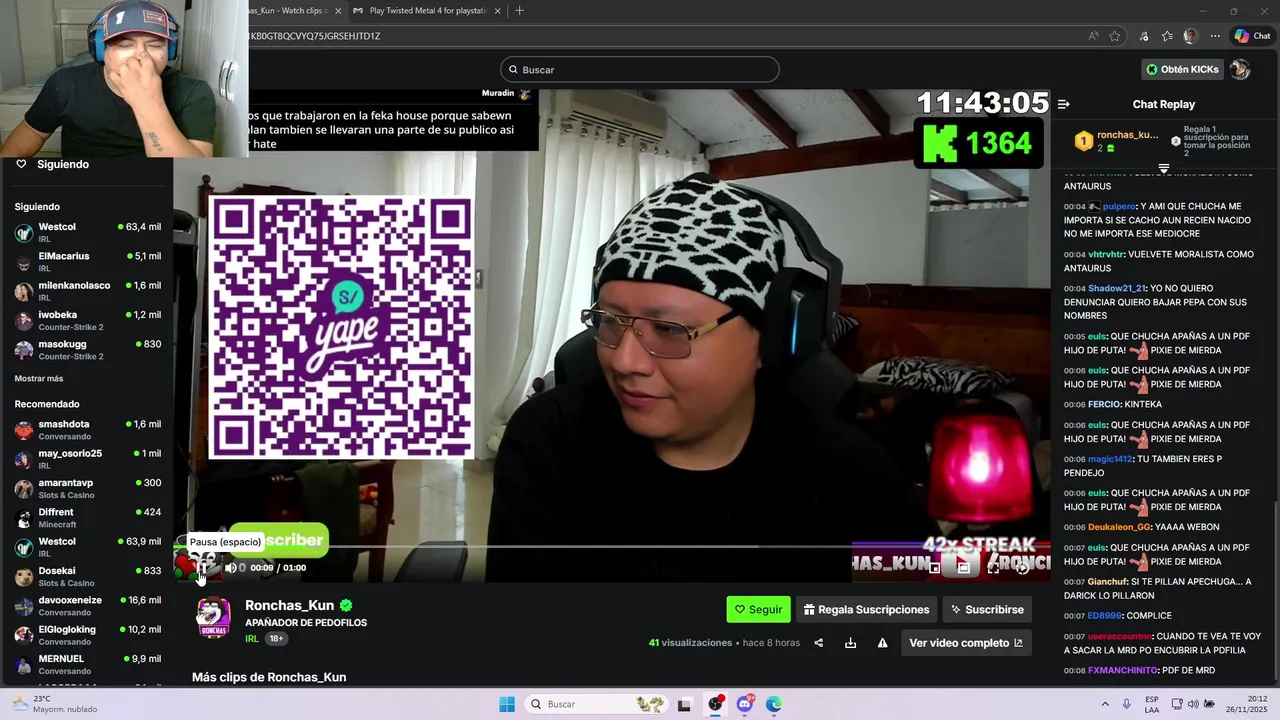Open iwobeka channel in sidebar
This screenshot has height=720, width=1280.
click(88, 321)
